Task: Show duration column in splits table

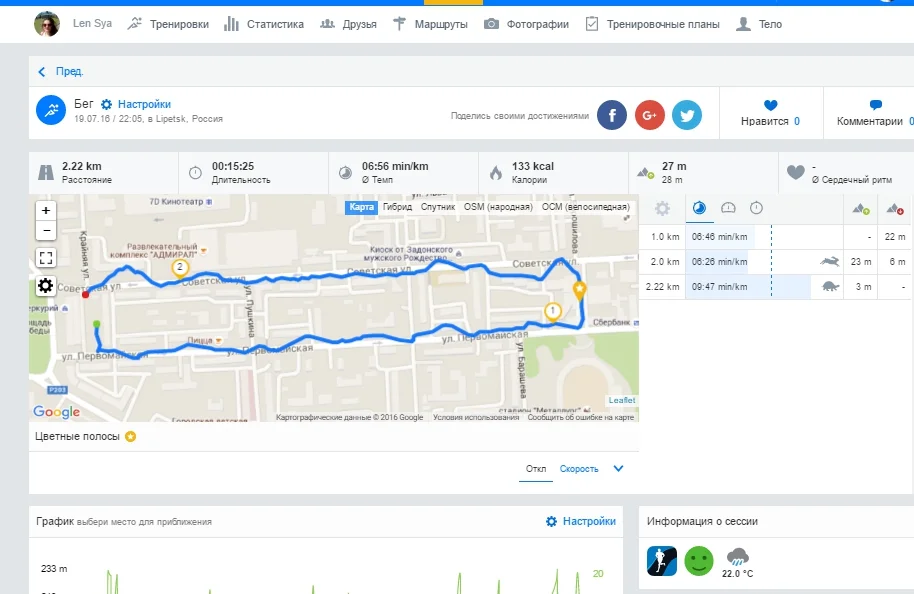Action: tap(756, 208)
